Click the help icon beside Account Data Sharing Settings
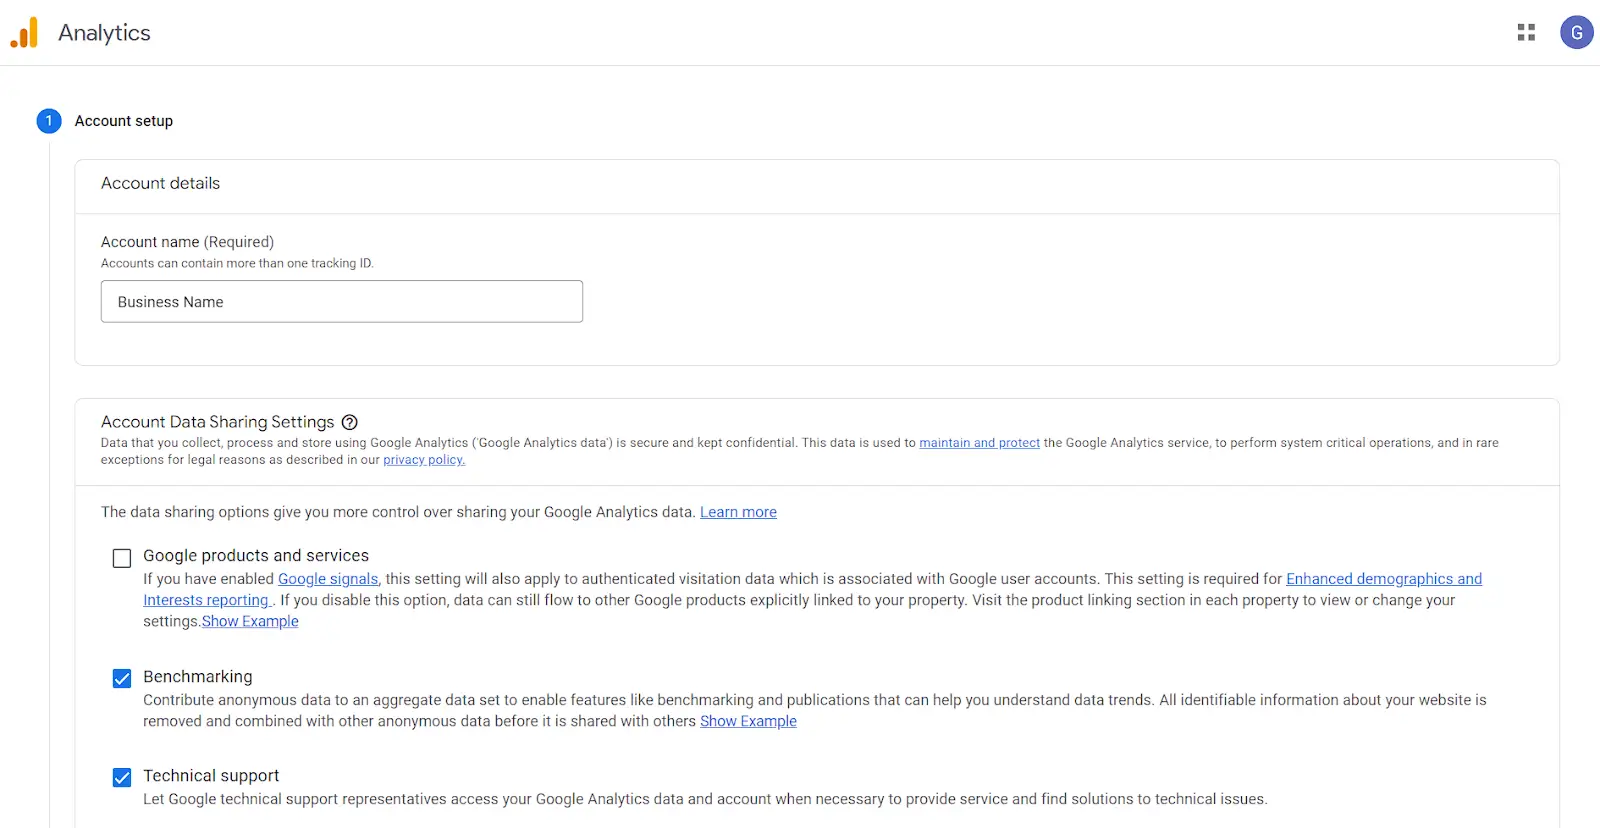Screen dimensions: 1600x828 pyautogui.click(x=350, y=422)
